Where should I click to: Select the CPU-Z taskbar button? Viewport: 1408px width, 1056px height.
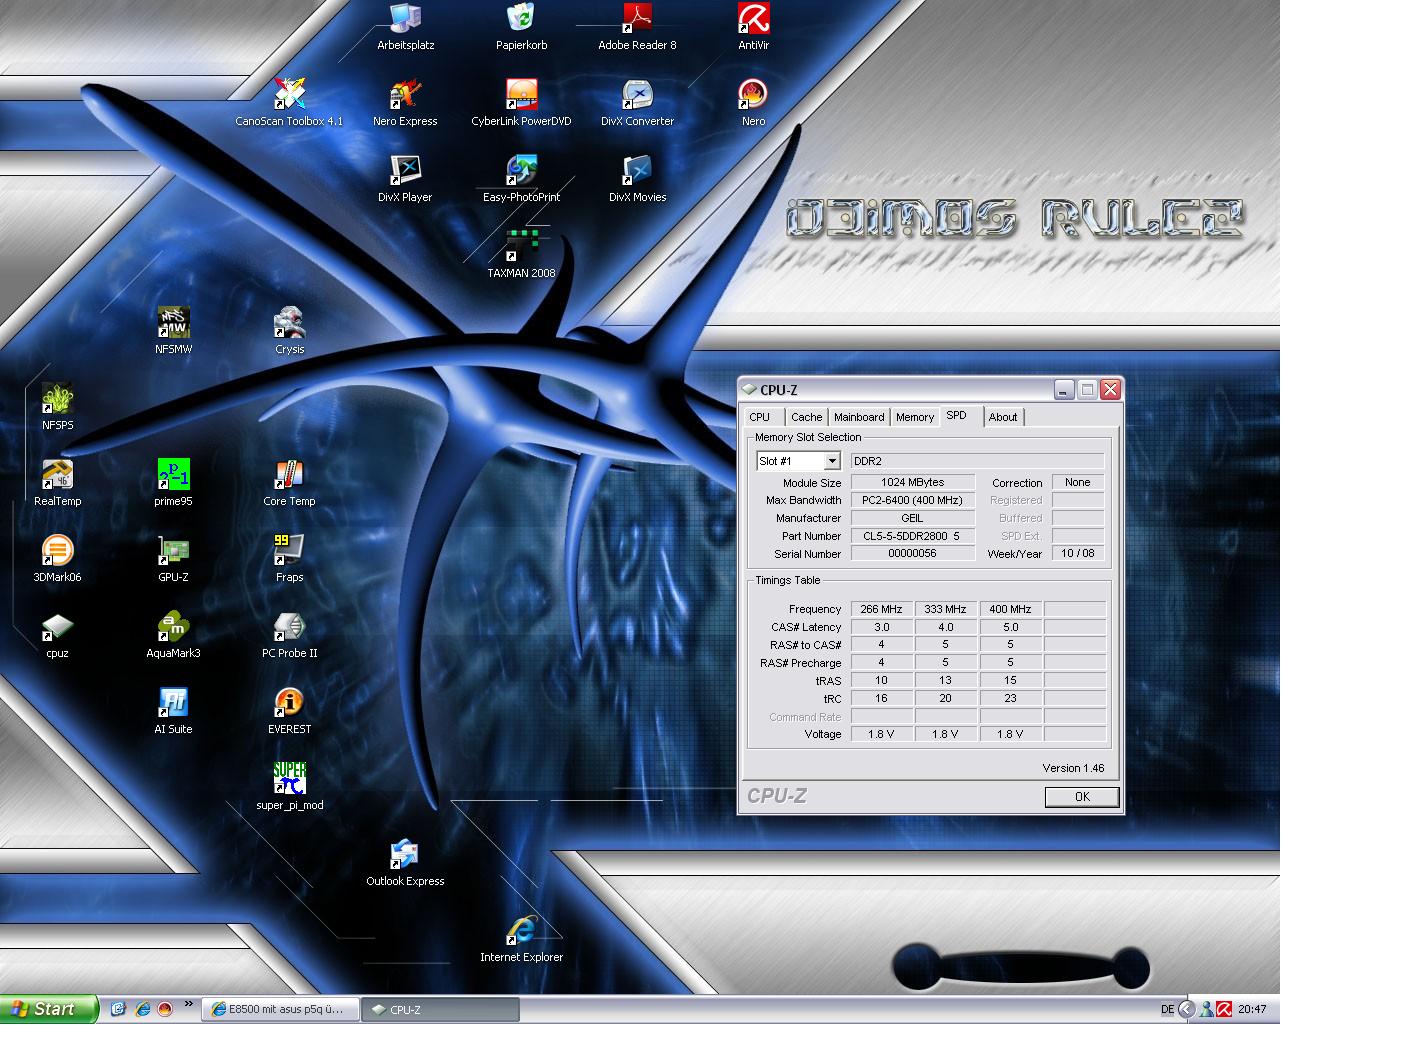coord(439,1010)
